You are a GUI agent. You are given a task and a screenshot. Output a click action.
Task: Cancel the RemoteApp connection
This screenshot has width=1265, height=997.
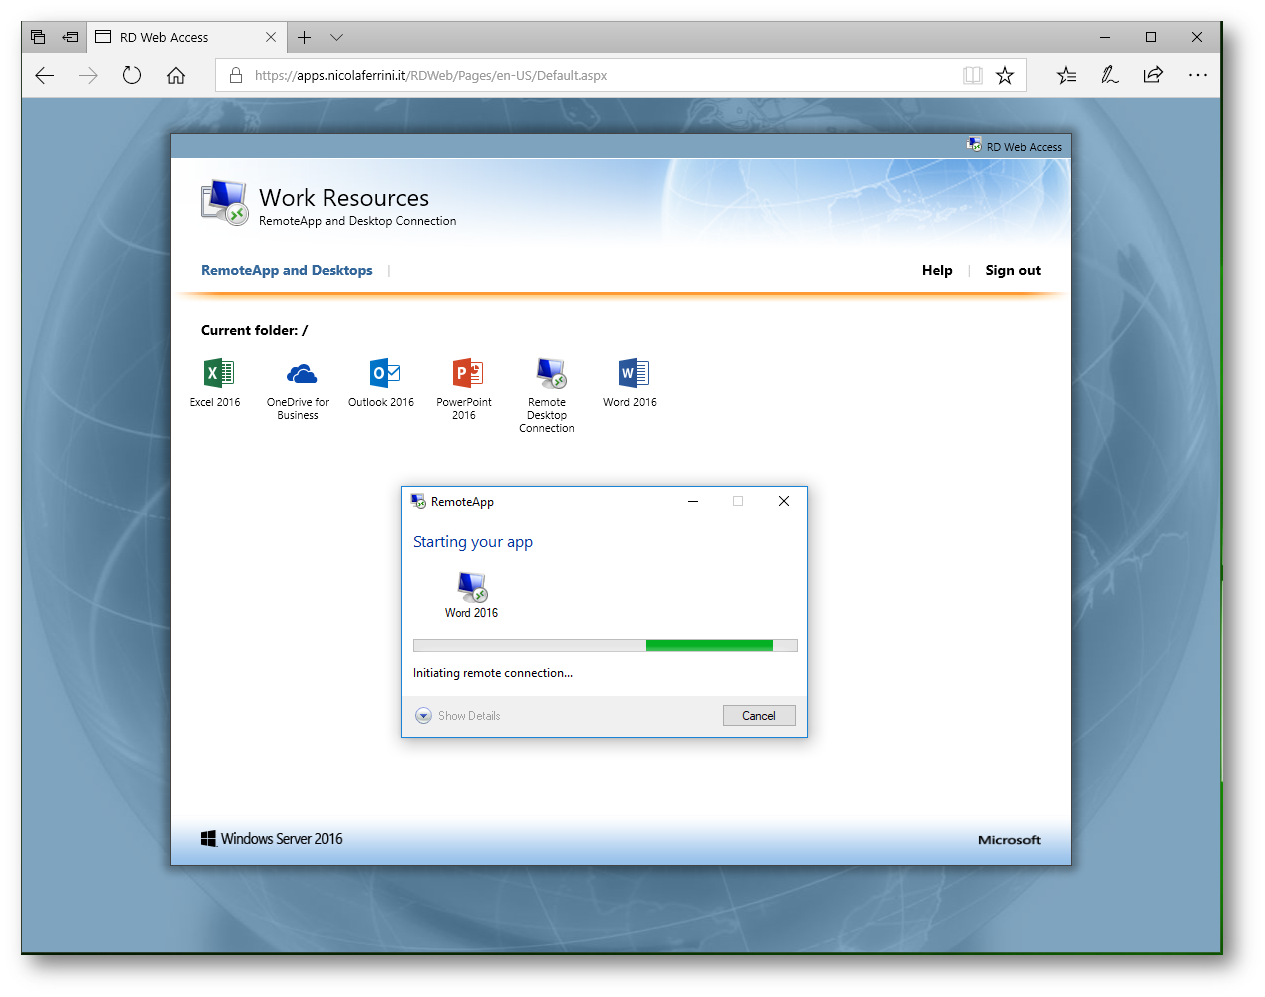click(x=759, y=715)
